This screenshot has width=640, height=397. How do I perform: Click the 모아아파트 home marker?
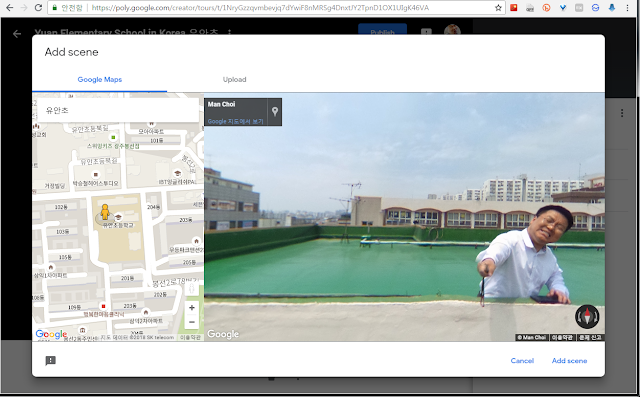[151, 123]
